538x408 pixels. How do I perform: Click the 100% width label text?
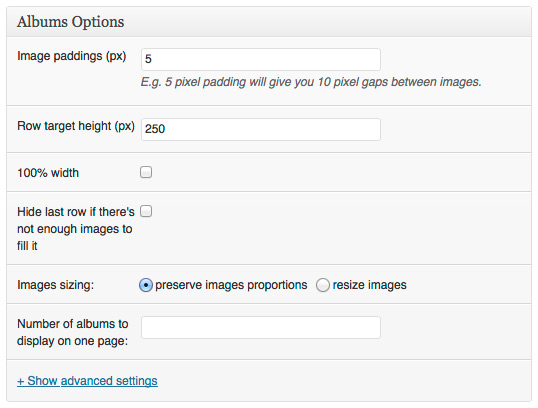(48, 173)
